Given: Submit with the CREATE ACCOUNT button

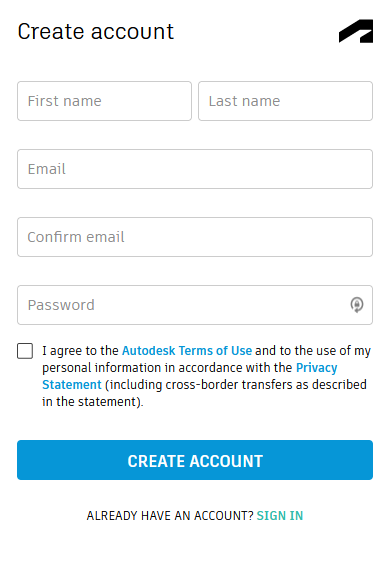Looking at the screenshot, I should pos(195,460).
